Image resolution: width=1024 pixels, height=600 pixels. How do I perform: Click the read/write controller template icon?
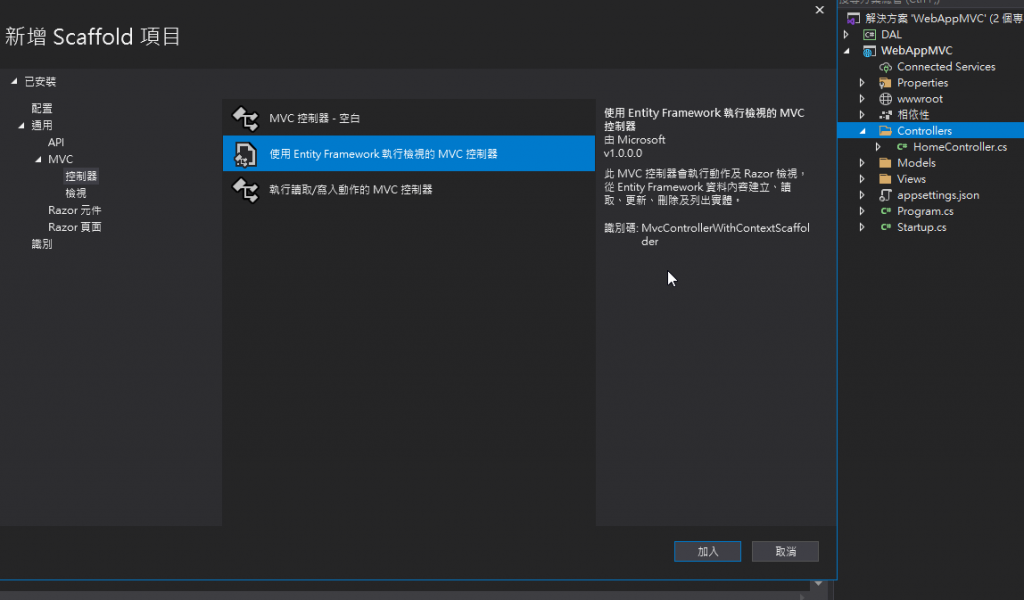(246, 190)
